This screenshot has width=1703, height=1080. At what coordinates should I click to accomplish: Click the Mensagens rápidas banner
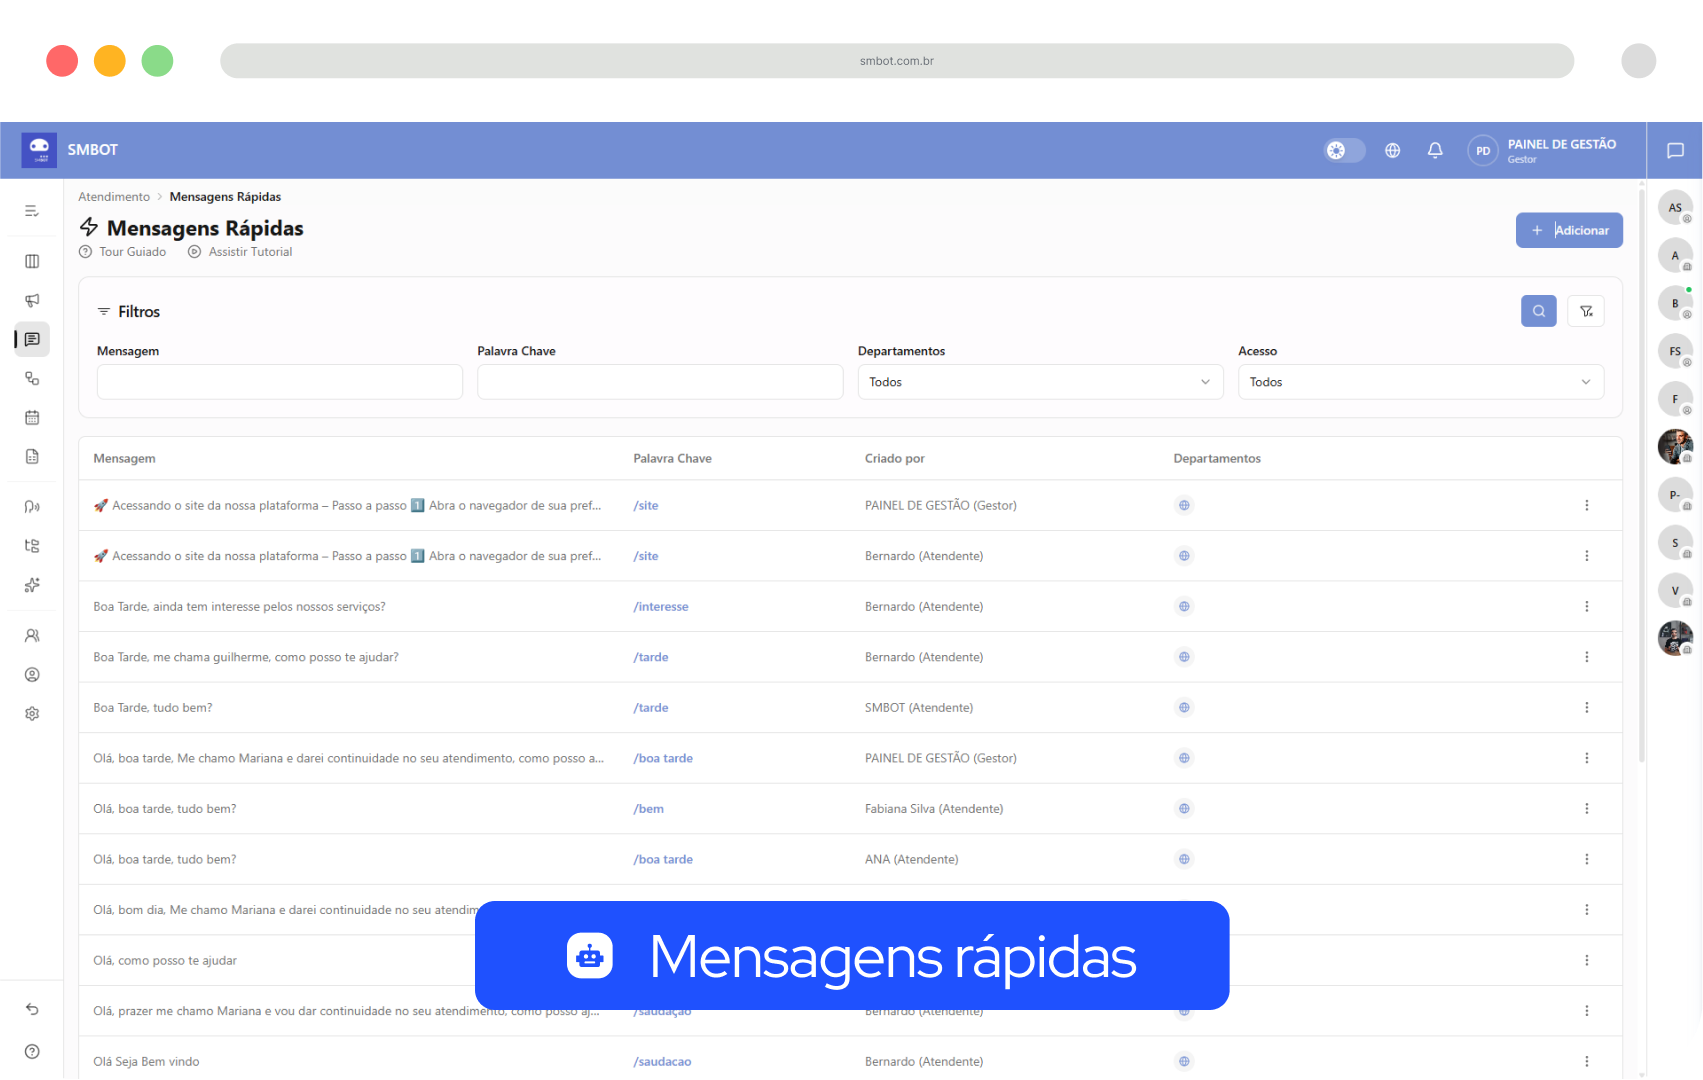coord(852,956)
